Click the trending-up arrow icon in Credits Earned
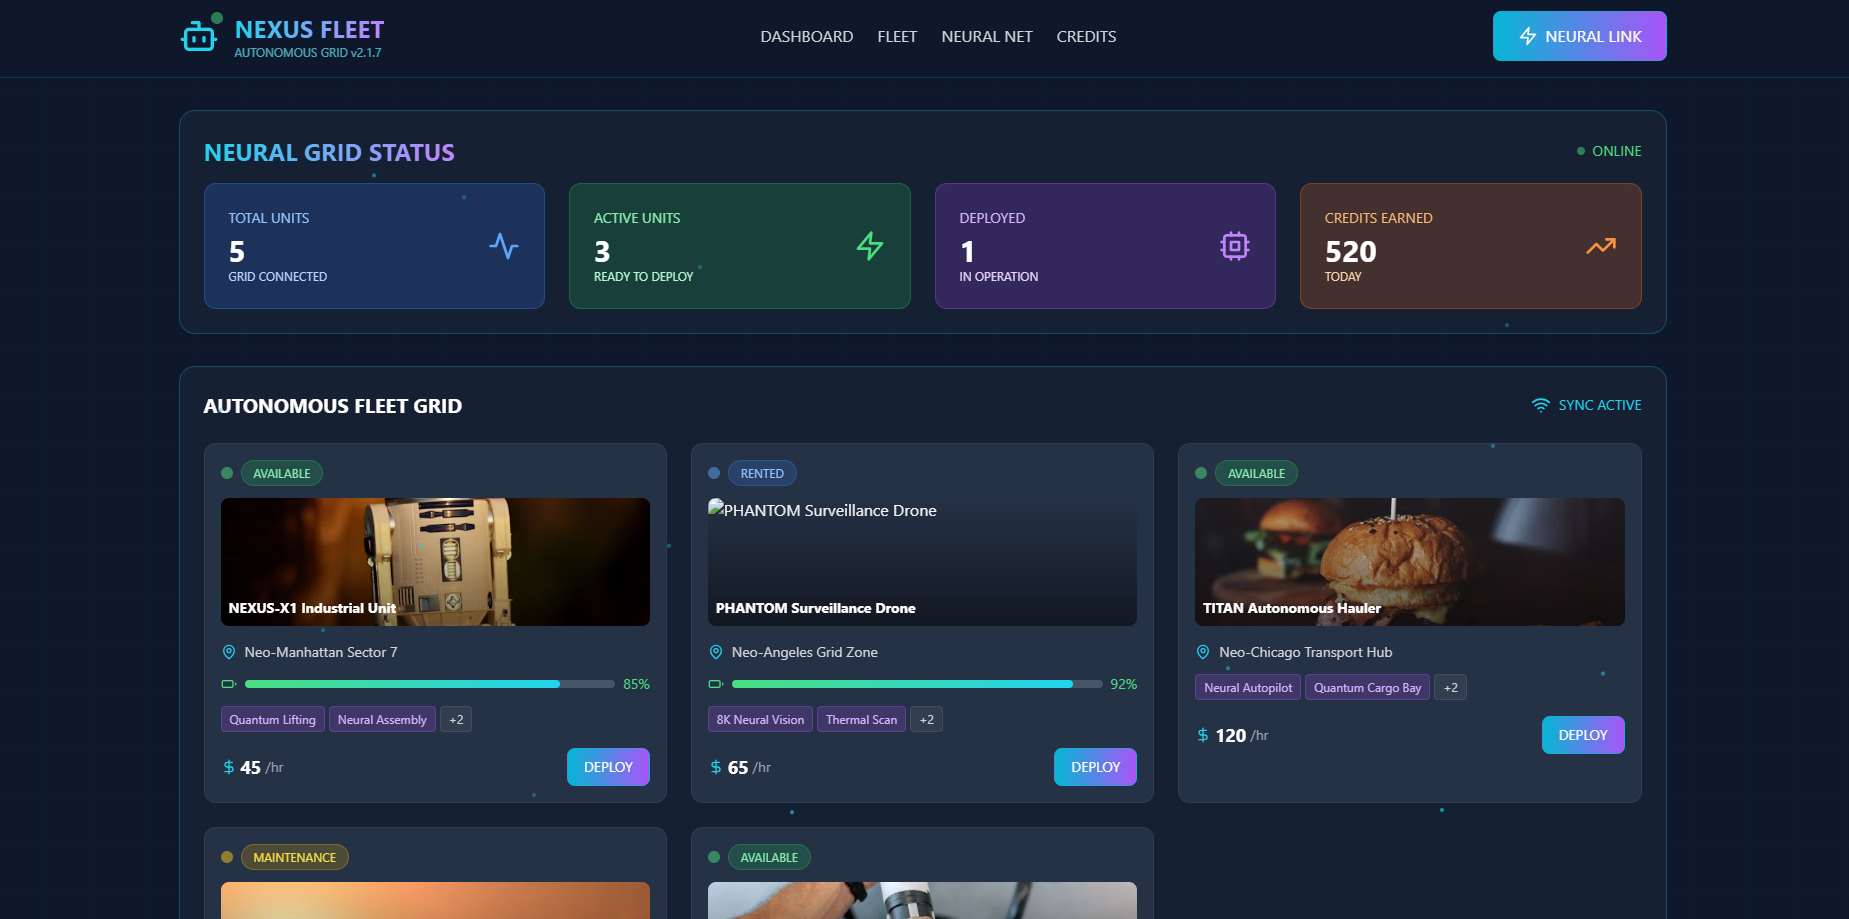The height and width of the screenshot is (919, 1849). [1601, 246]
